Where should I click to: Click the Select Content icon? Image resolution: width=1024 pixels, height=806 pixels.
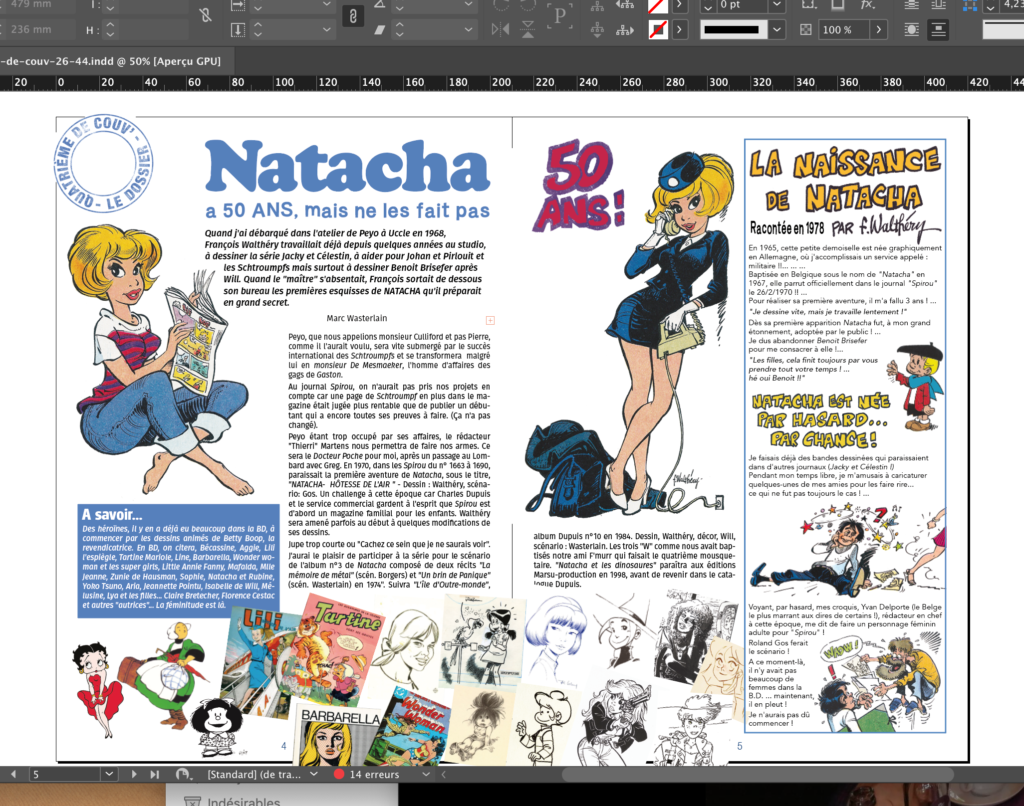pyautogui.click(x=597, y=29)
